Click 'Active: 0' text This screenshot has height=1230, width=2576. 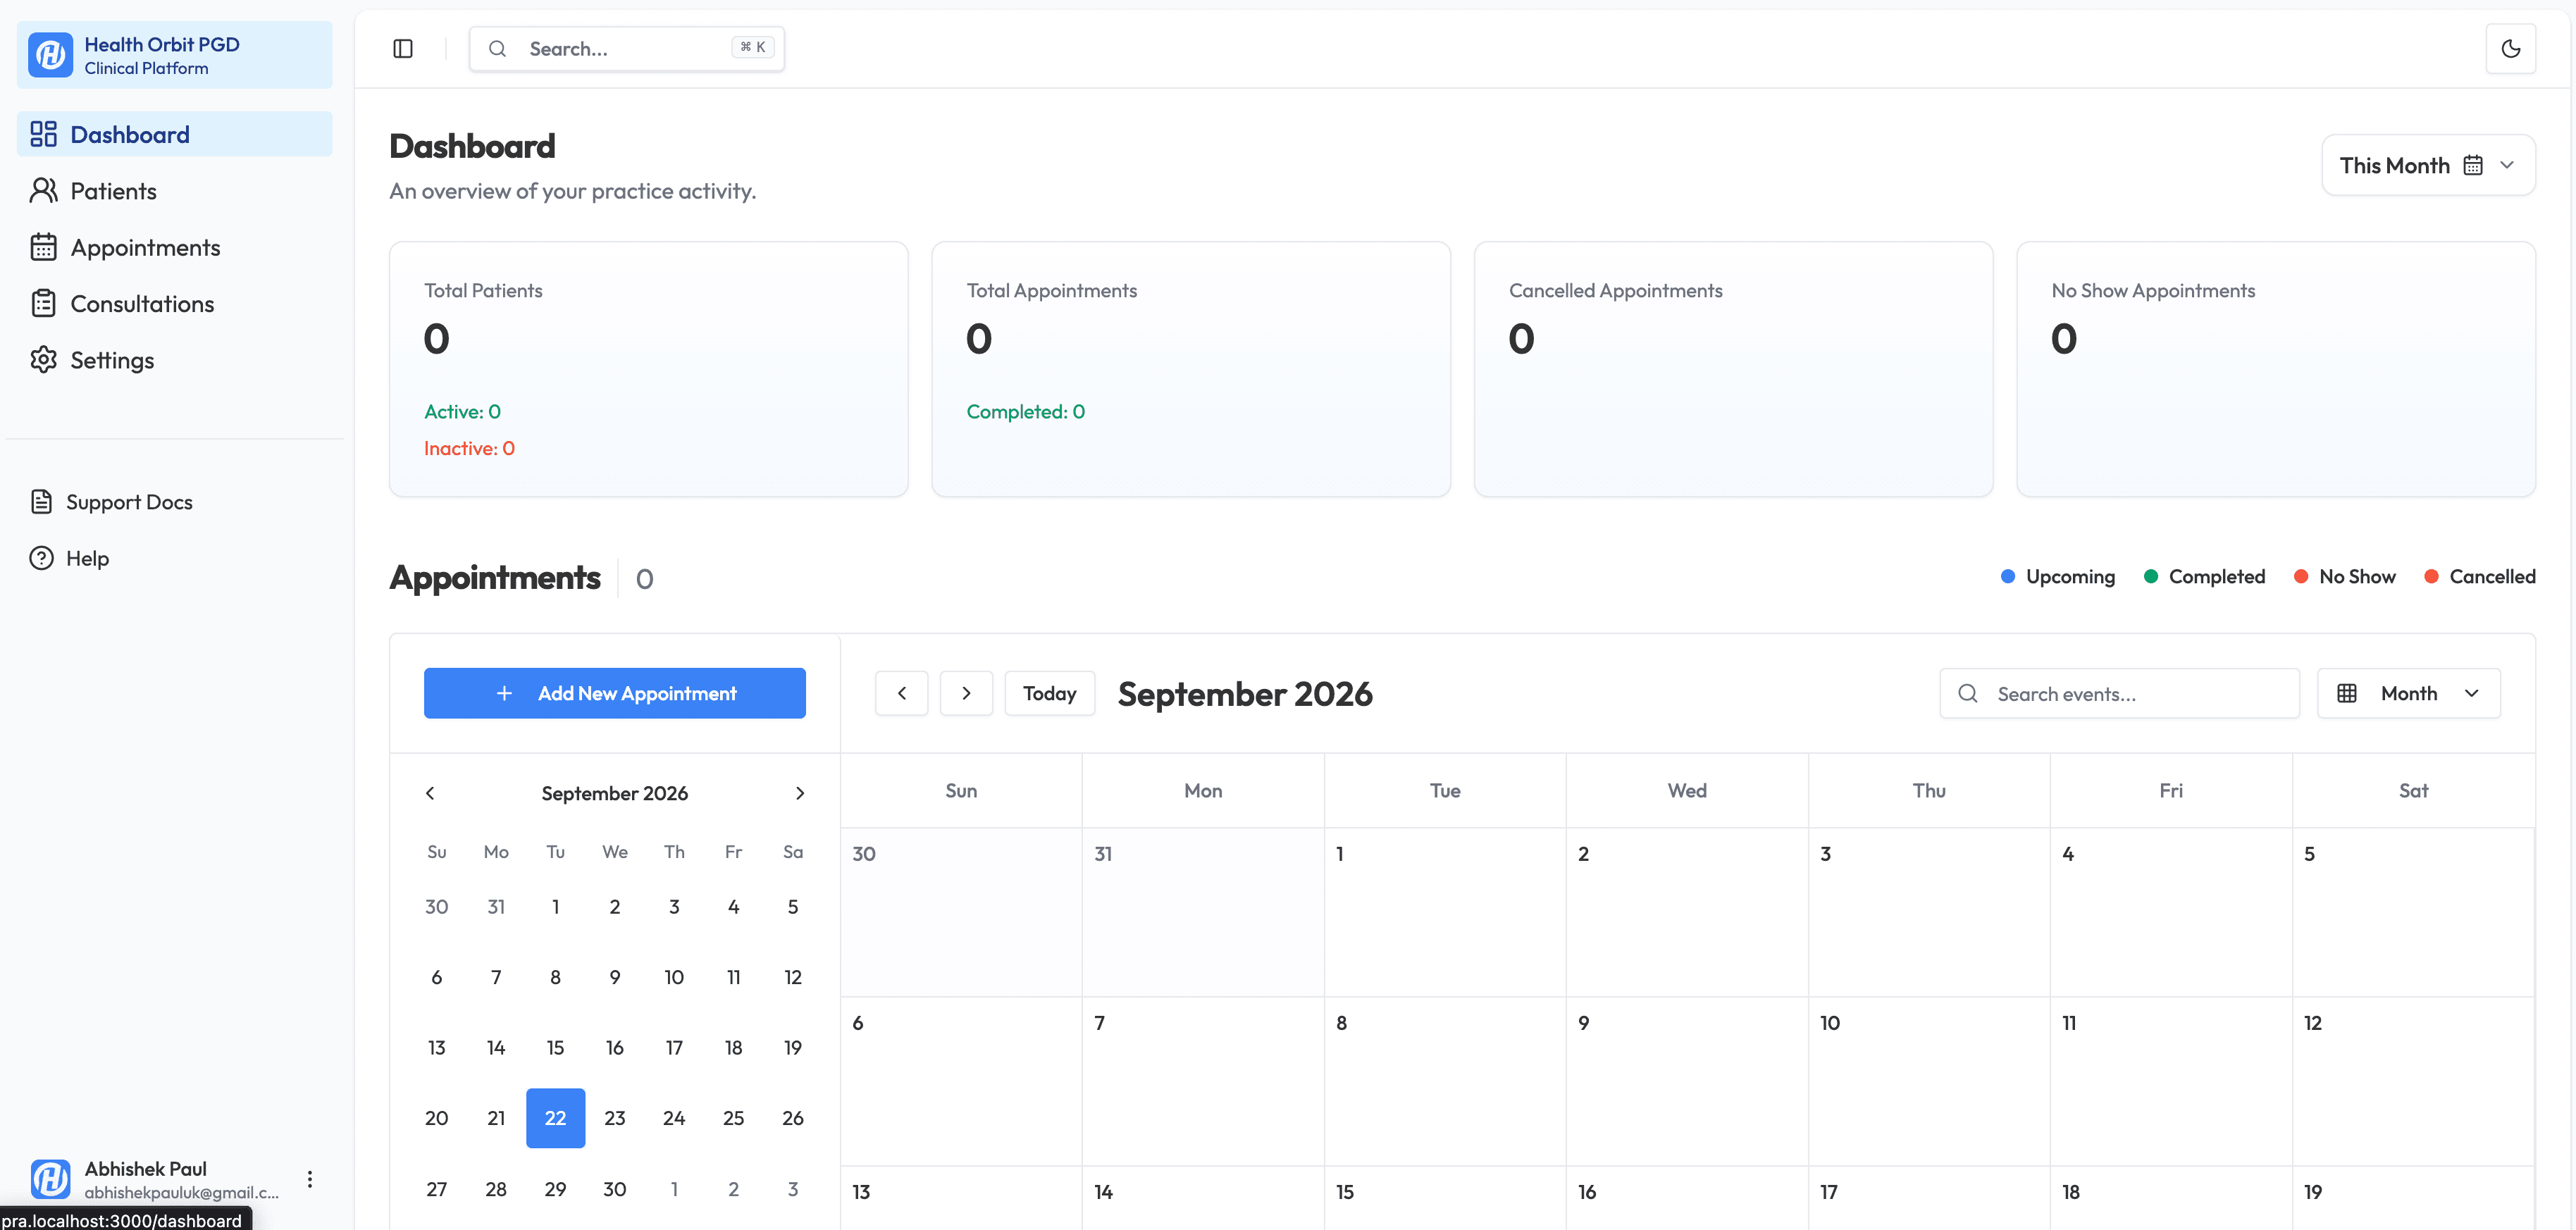pyautogui.click(x=462, y=412)
